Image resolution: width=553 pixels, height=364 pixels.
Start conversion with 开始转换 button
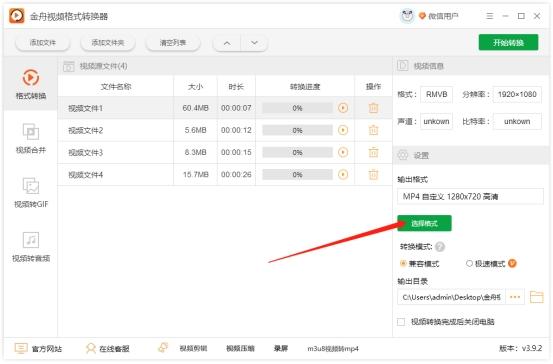click(508, 43)
